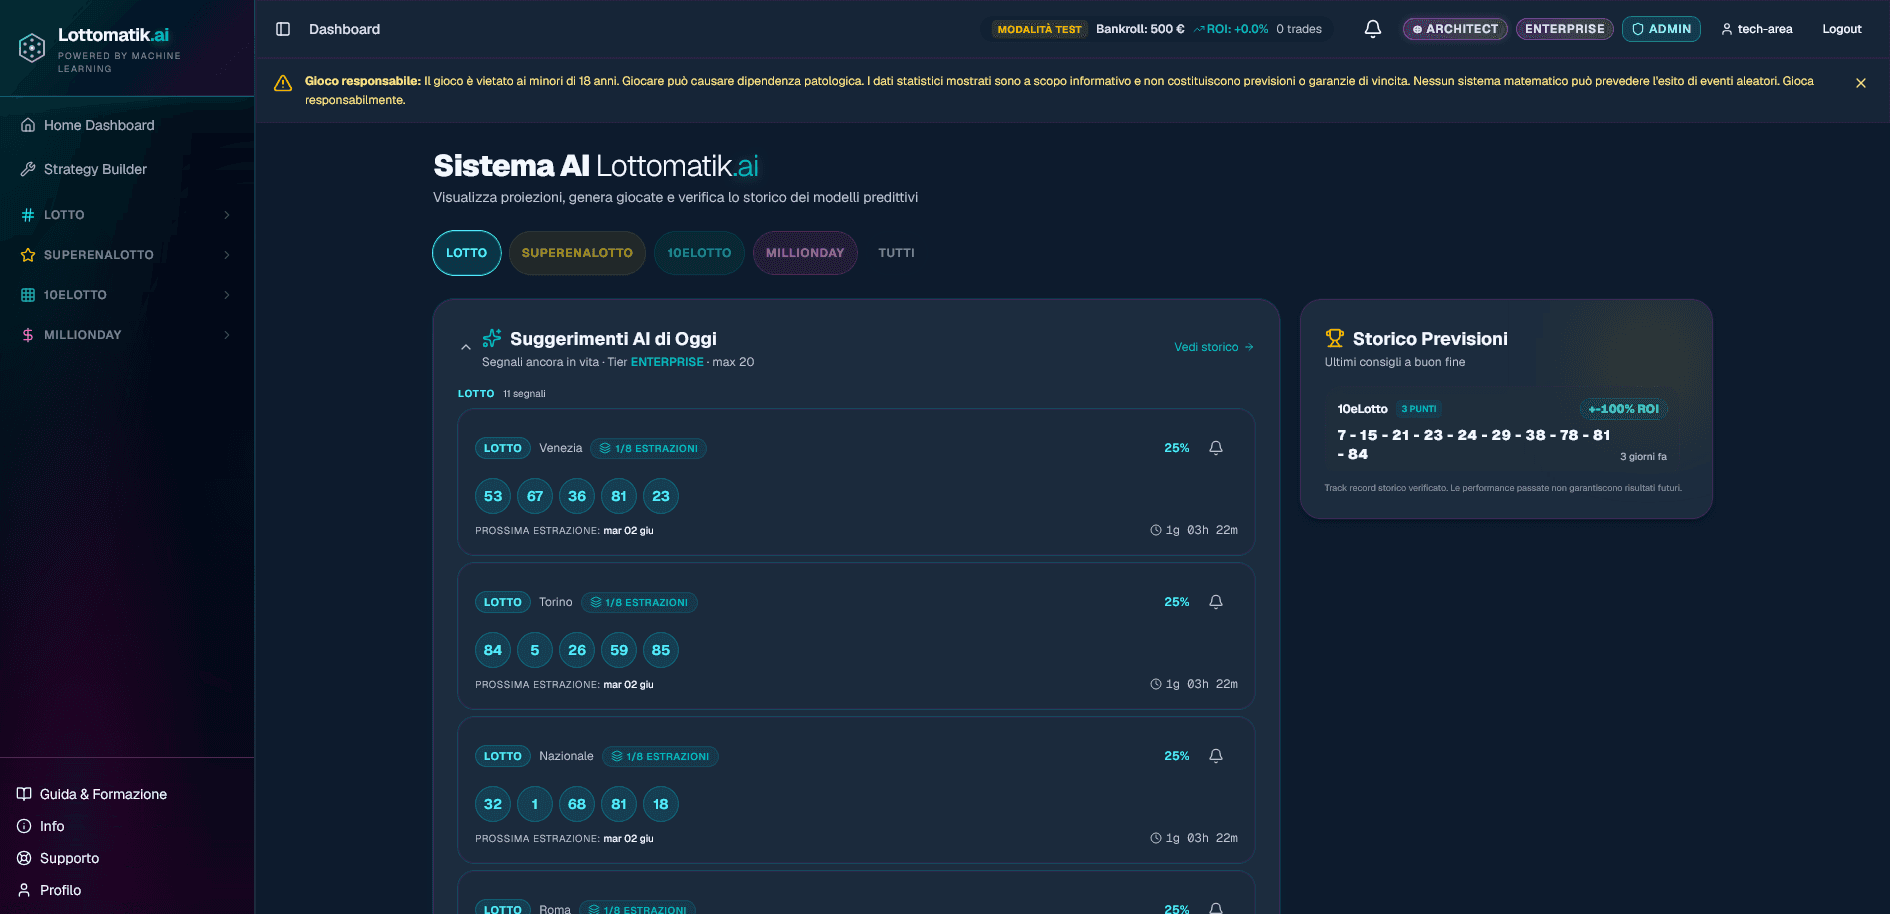Click the MILLIONDAY dollar icon in sidebar
Viewport: 1890px width, 914px height.
(28, 335)
